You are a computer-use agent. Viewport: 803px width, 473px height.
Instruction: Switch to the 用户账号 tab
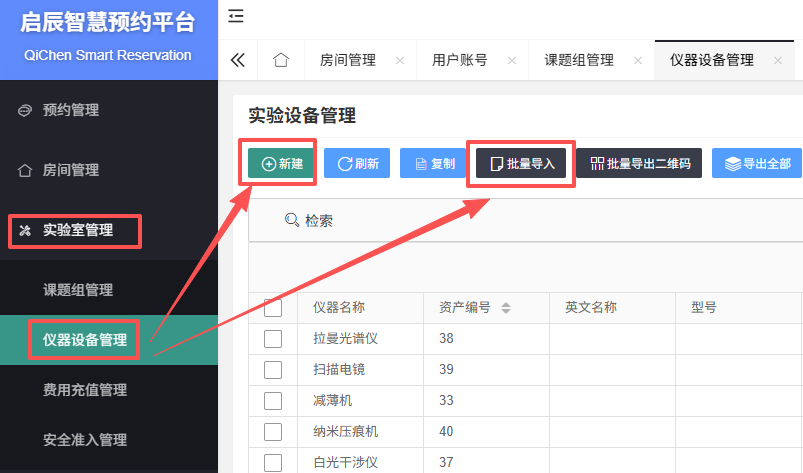tap(460, 60)
